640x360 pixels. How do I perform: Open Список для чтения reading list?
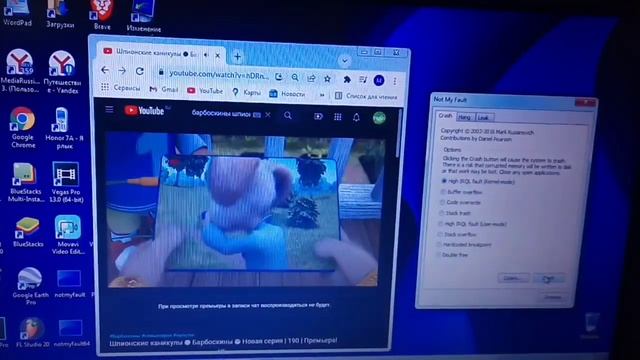[x=366, y=96]
